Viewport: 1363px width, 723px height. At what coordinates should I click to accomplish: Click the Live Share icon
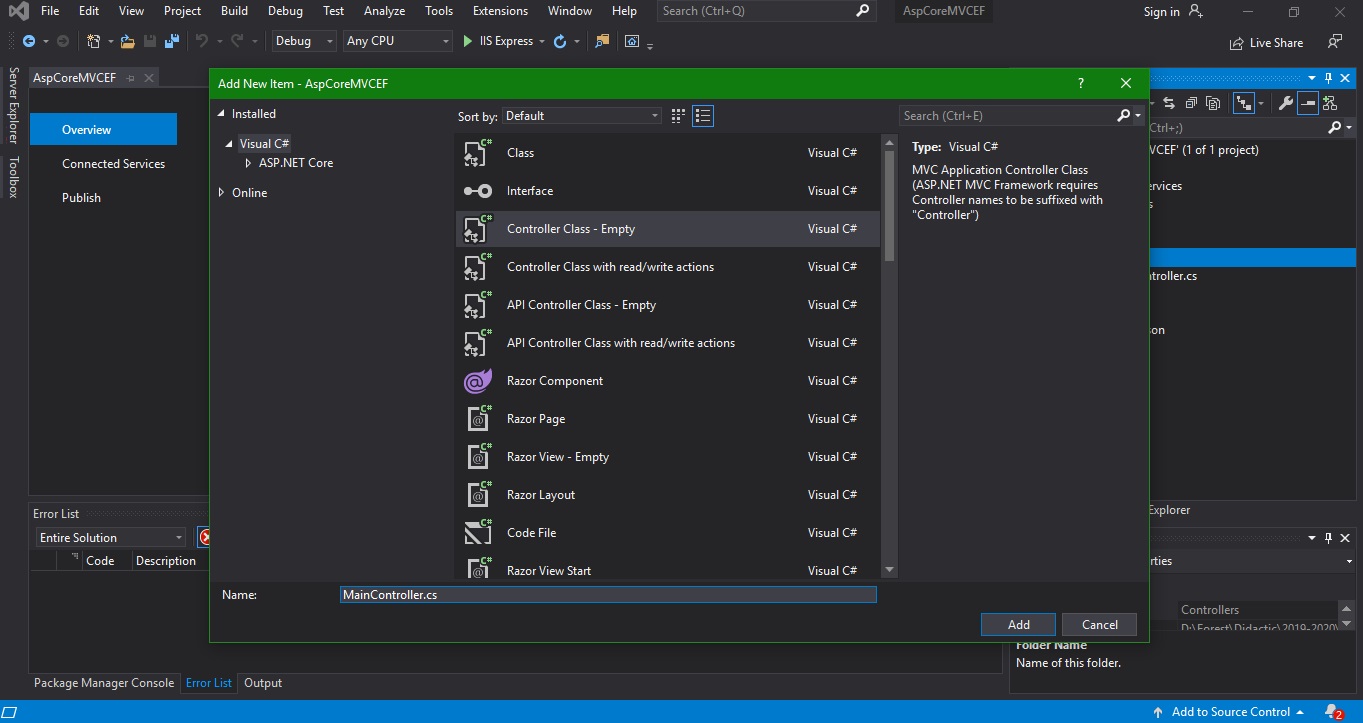[1237, 43]
